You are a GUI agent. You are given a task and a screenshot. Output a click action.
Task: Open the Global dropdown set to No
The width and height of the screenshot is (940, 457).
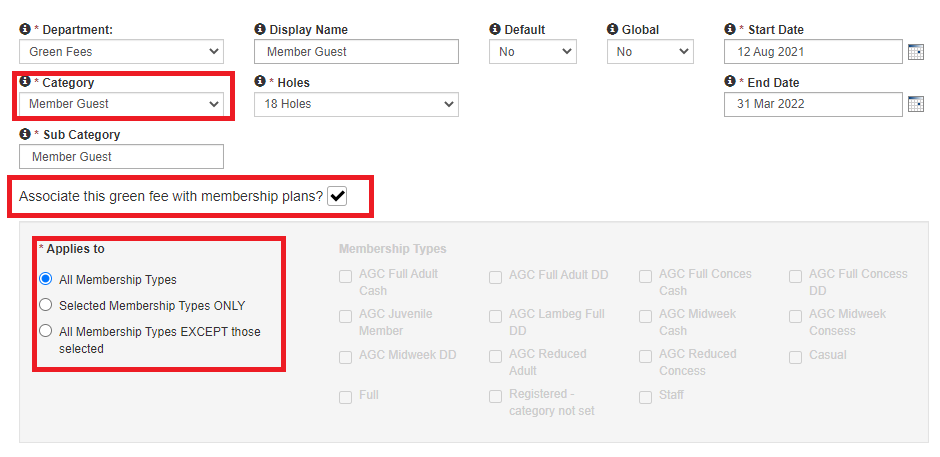click(650, 52)
